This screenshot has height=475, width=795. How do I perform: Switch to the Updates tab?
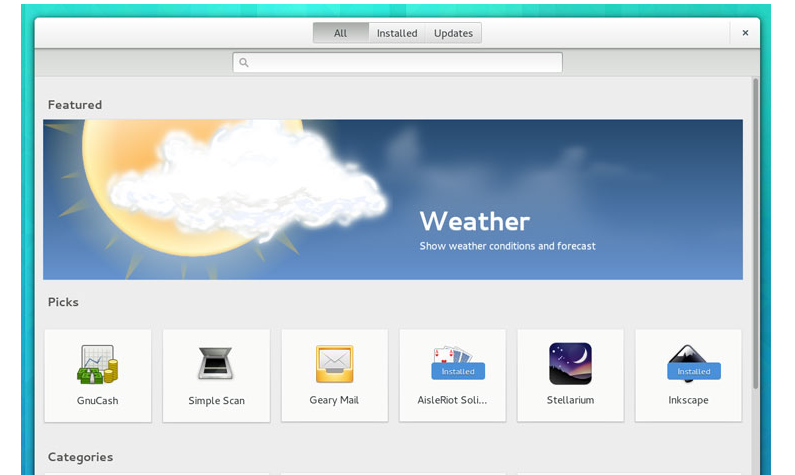click(x=453, y=33)
